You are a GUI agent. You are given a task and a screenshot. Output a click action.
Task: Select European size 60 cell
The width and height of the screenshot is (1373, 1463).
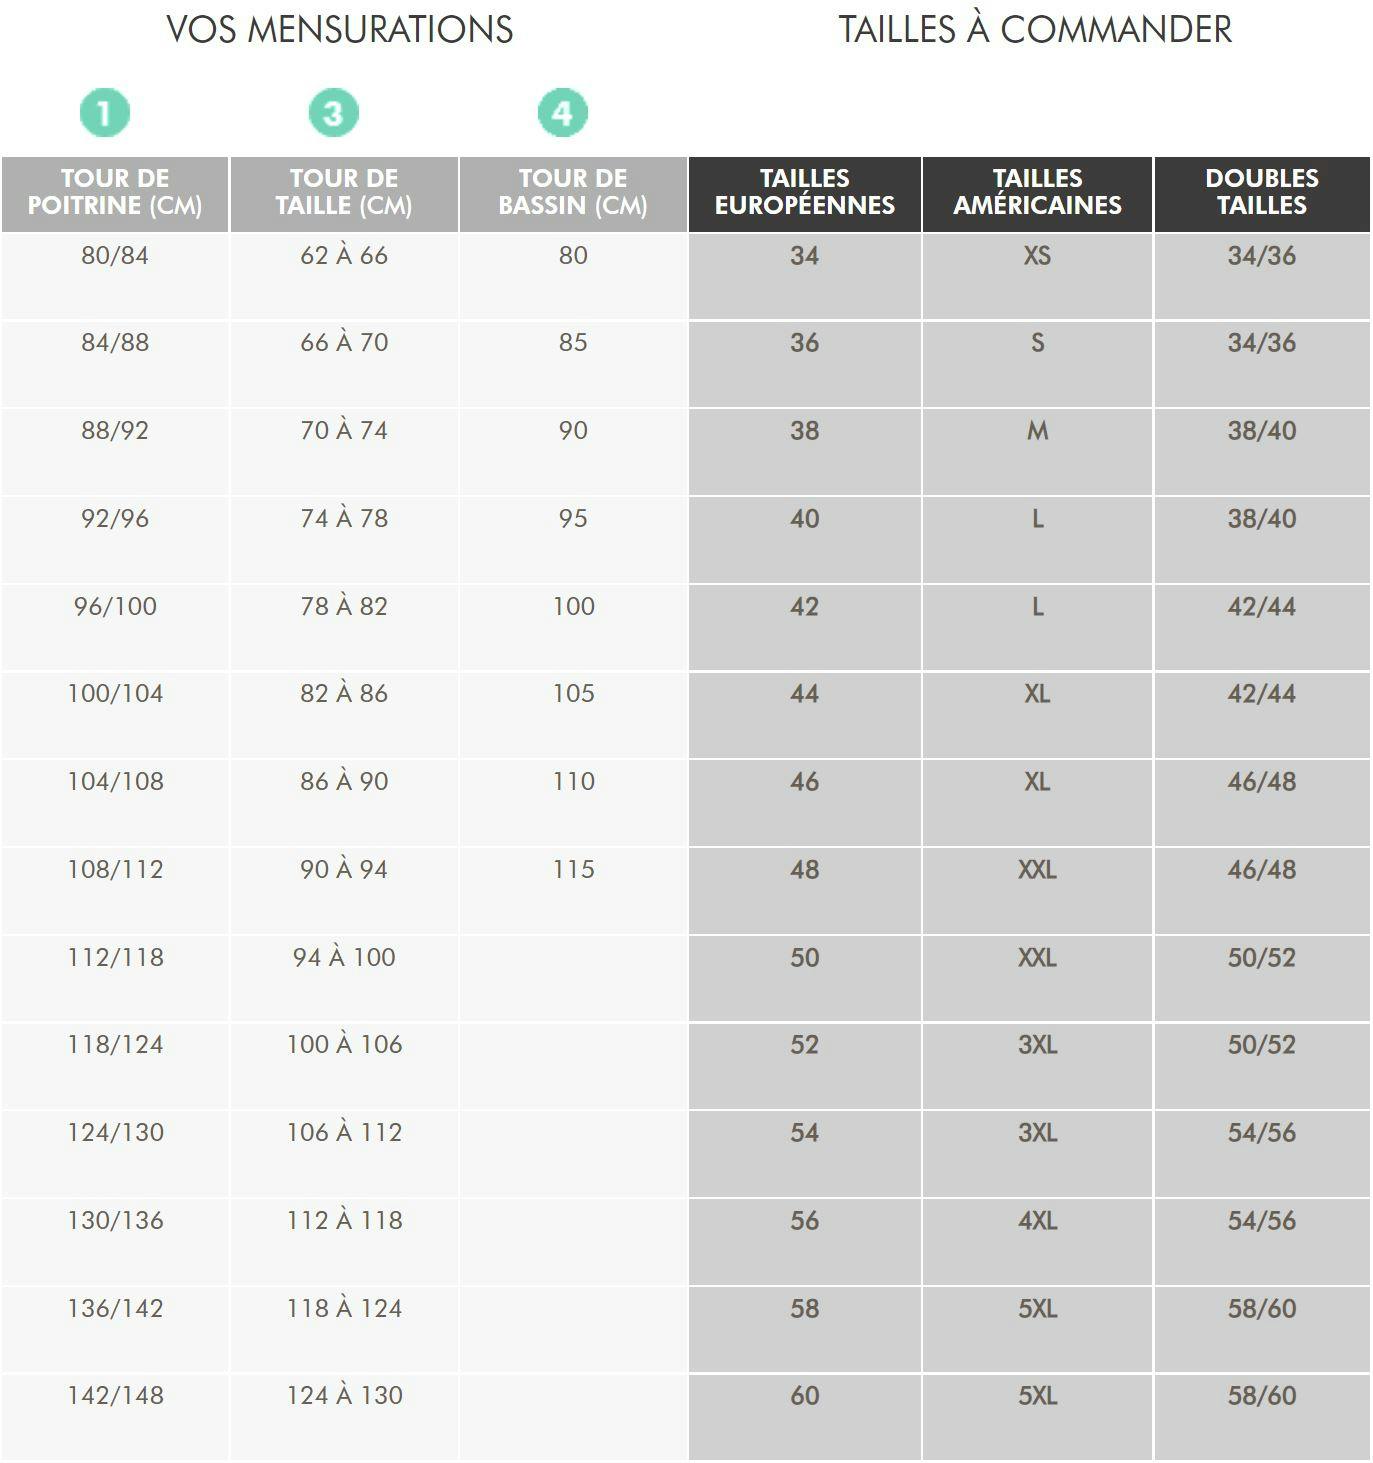[804, 1418]
